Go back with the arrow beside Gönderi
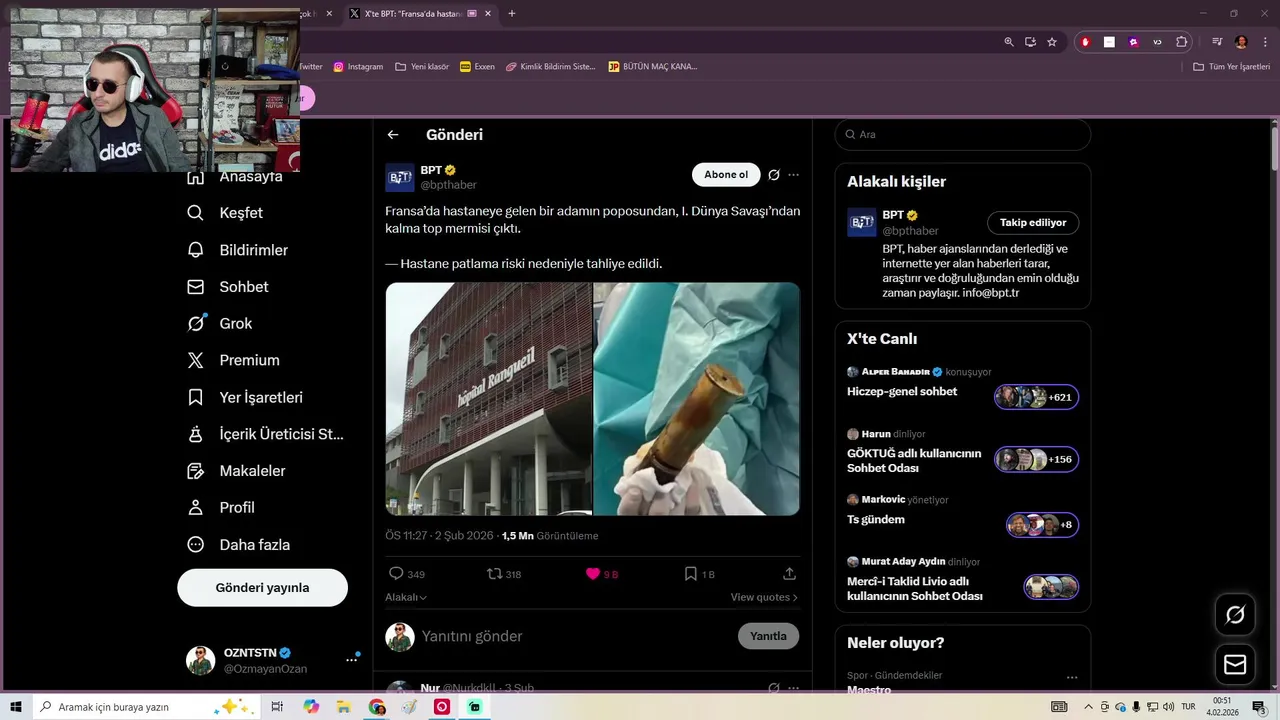The width and height of the screenshot is (1280, 720). coord(393,135)
